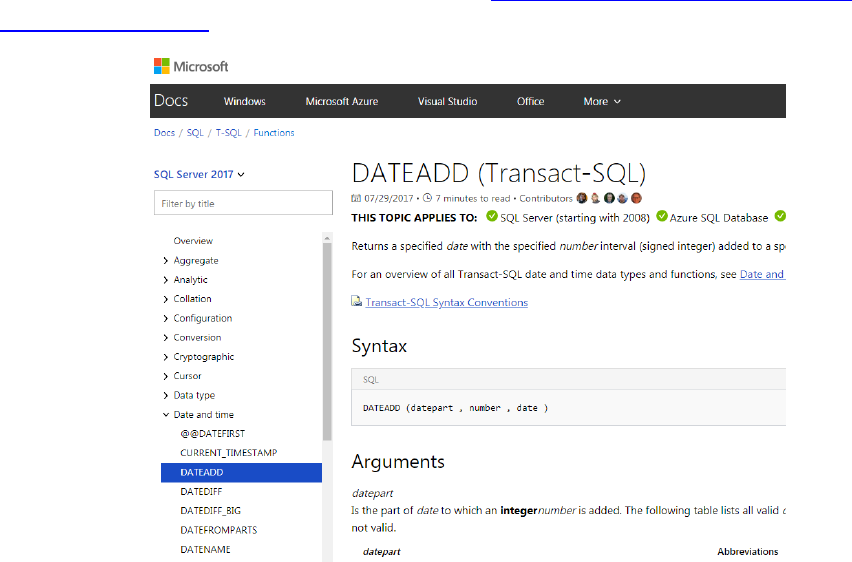
Task: Go to the Docs breadcrumb
Action: click(x=164, y=133)
